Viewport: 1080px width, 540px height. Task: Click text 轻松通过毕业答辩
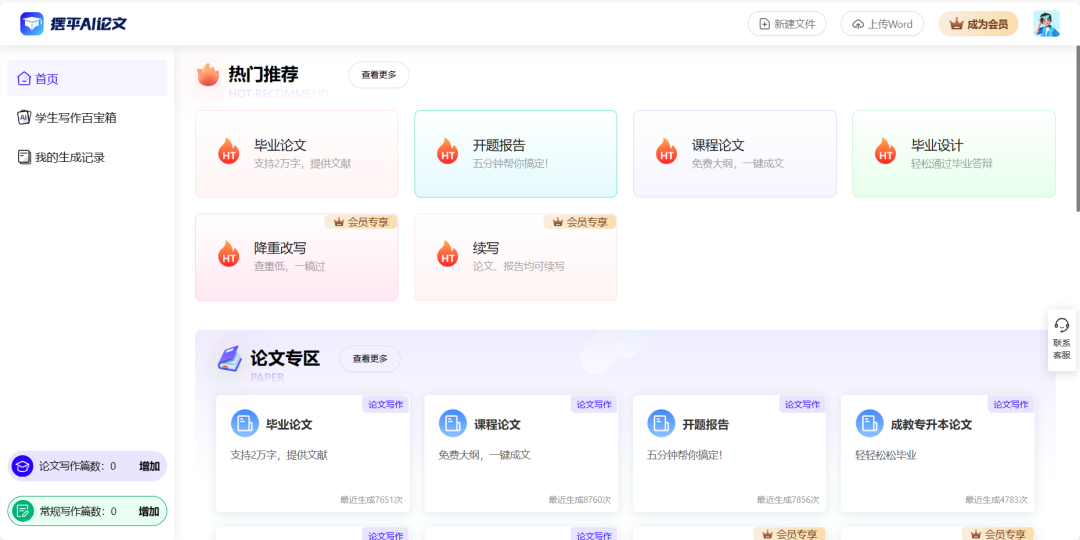click(952, 164)
